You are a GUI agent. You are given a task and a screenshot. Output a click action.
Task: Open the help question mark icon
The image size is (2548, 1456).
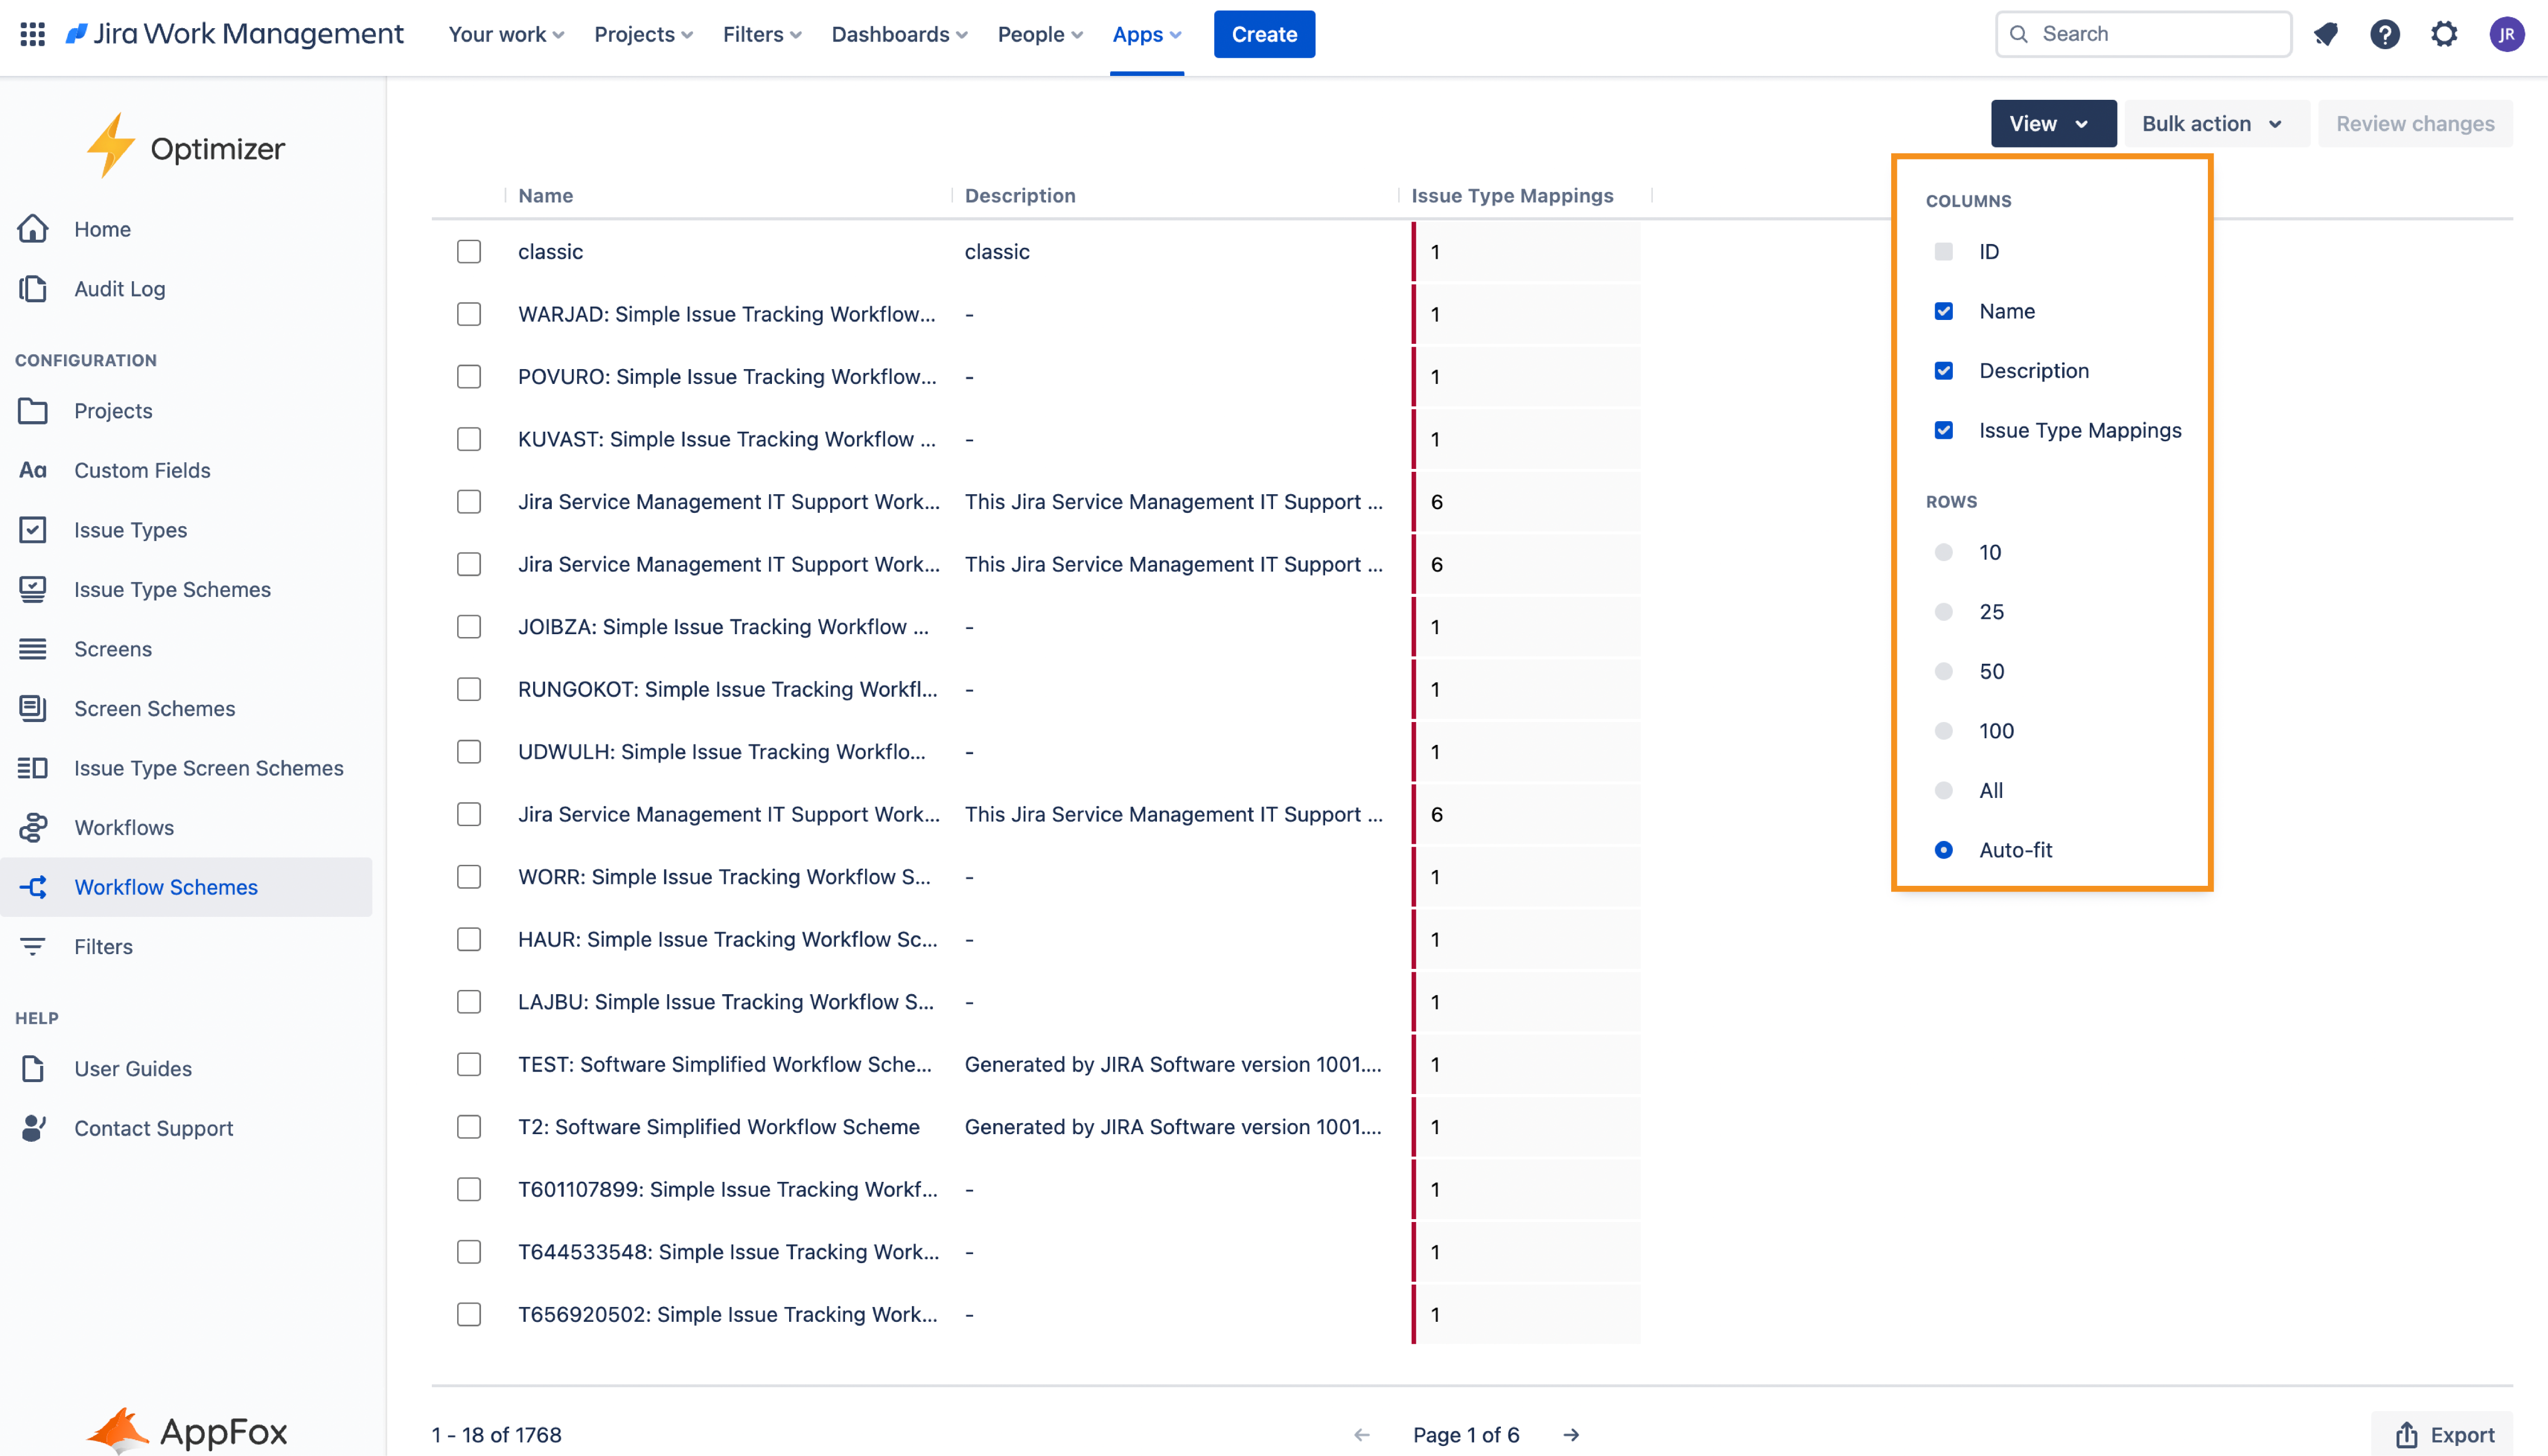[x=2385, y=33]
